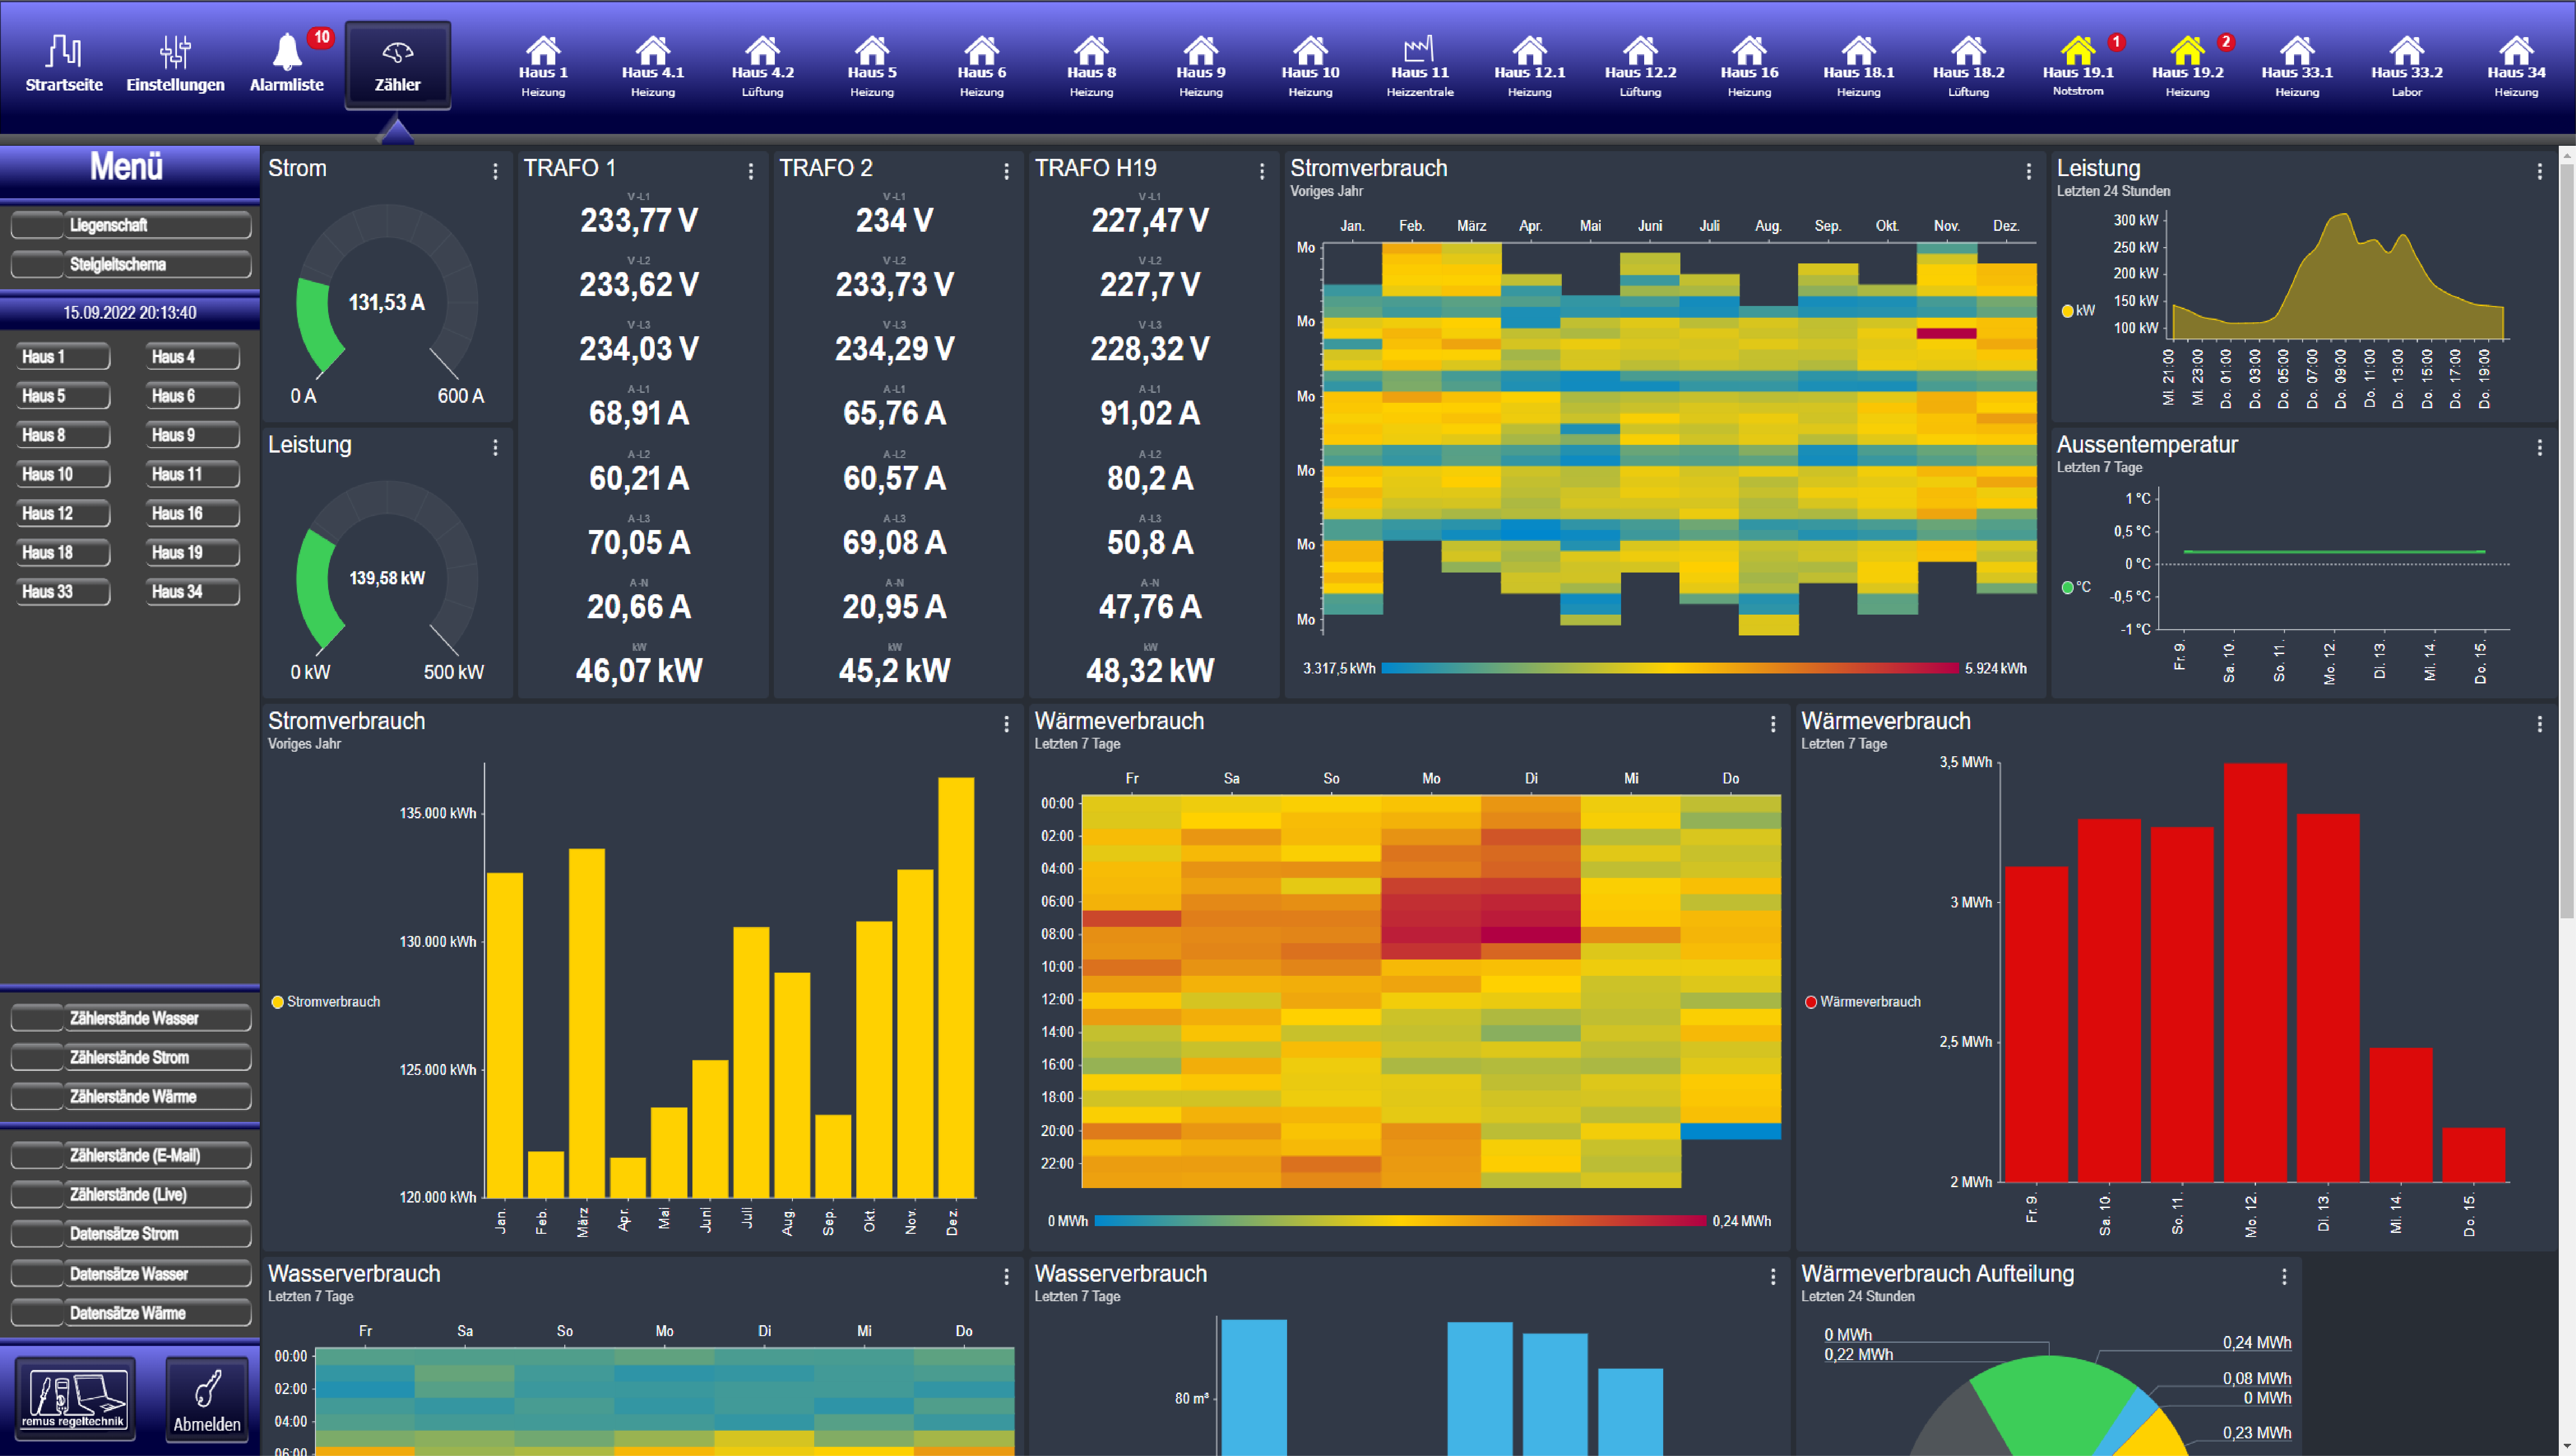Open Aussentemperatur widget options menu
Image resolution: width=2576 pixels, height=1456 pixels.
pos(2539,448)
